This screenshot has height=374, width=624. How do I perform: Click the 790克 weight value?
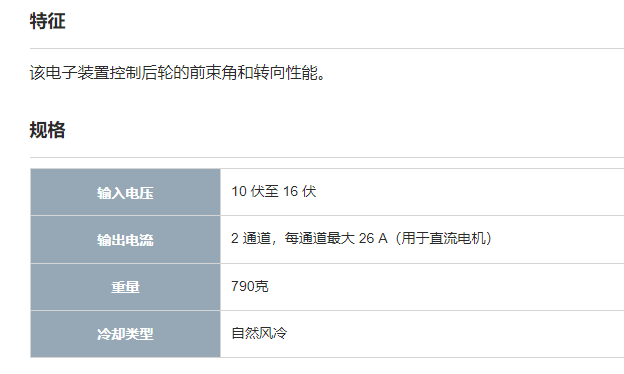250,286
